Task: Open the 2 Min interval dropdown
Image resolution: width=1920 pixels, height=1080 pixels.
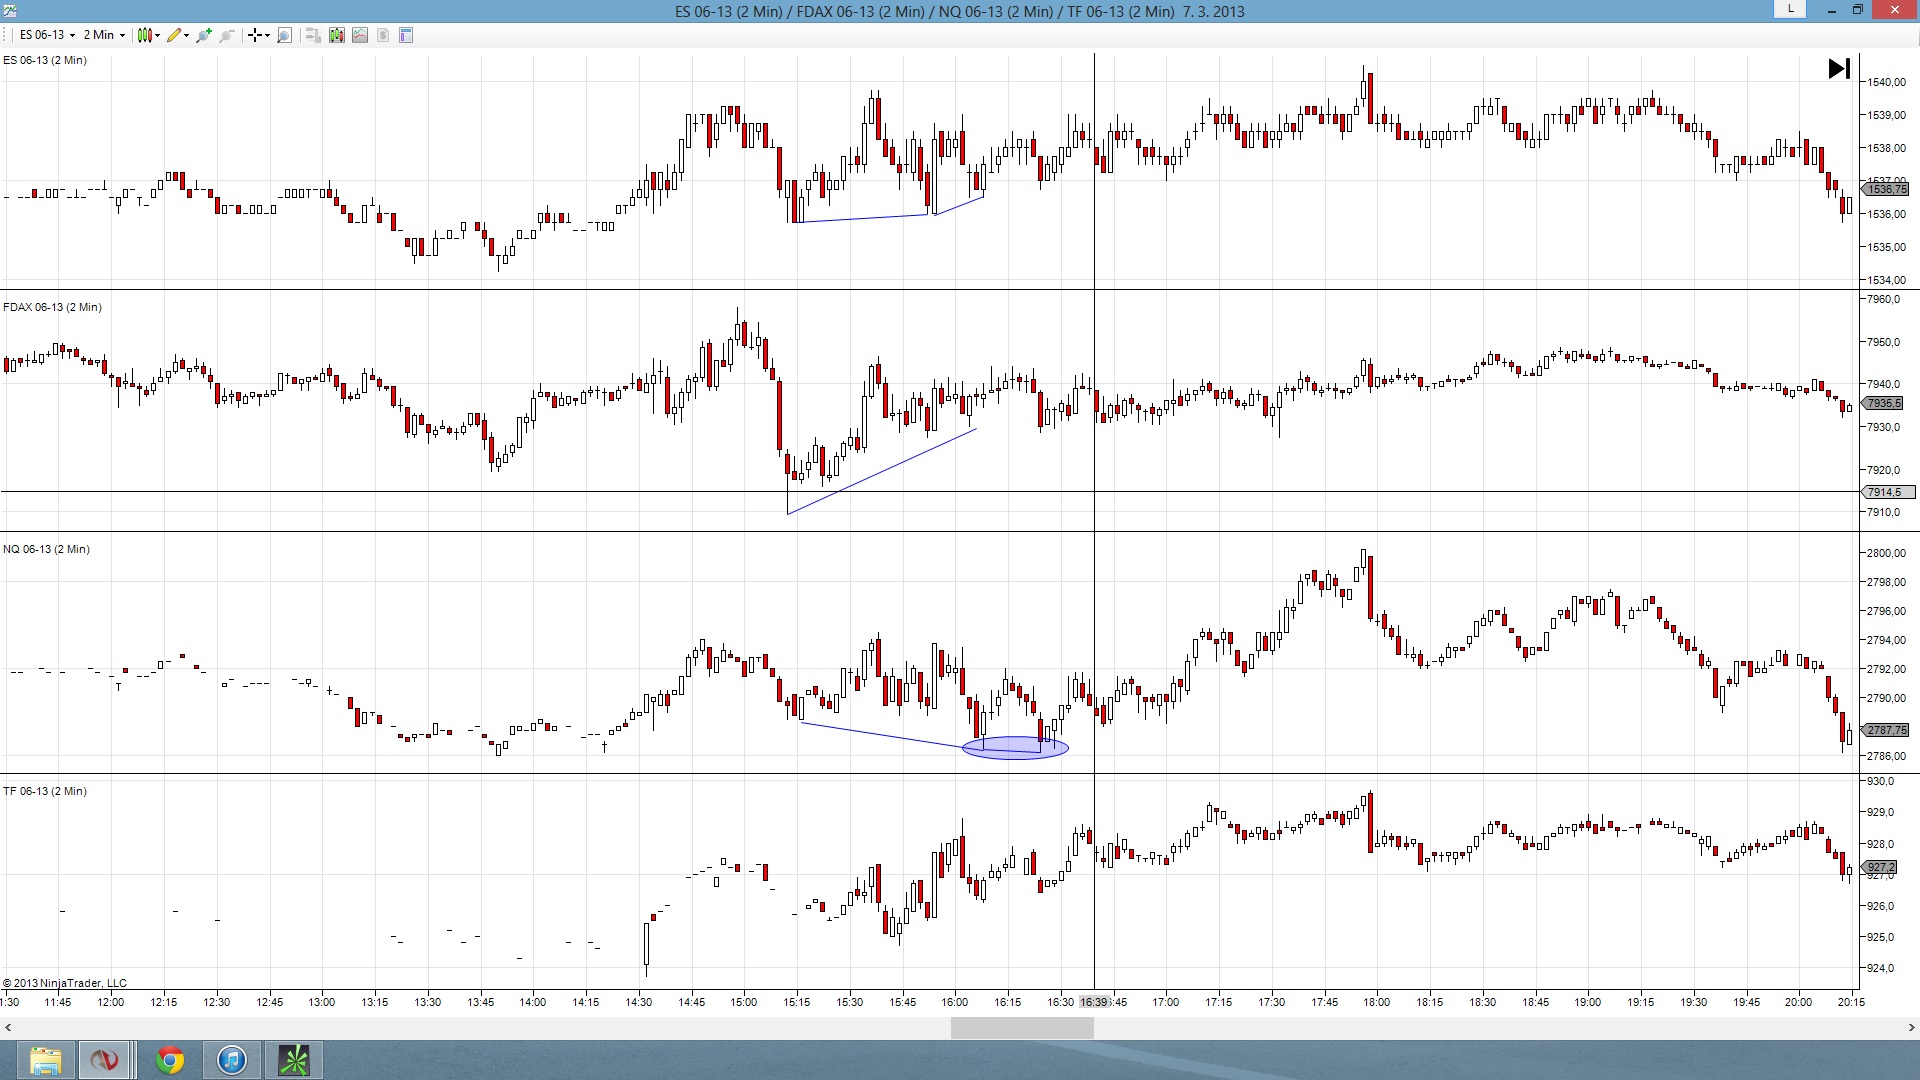Action: [104, 35]
